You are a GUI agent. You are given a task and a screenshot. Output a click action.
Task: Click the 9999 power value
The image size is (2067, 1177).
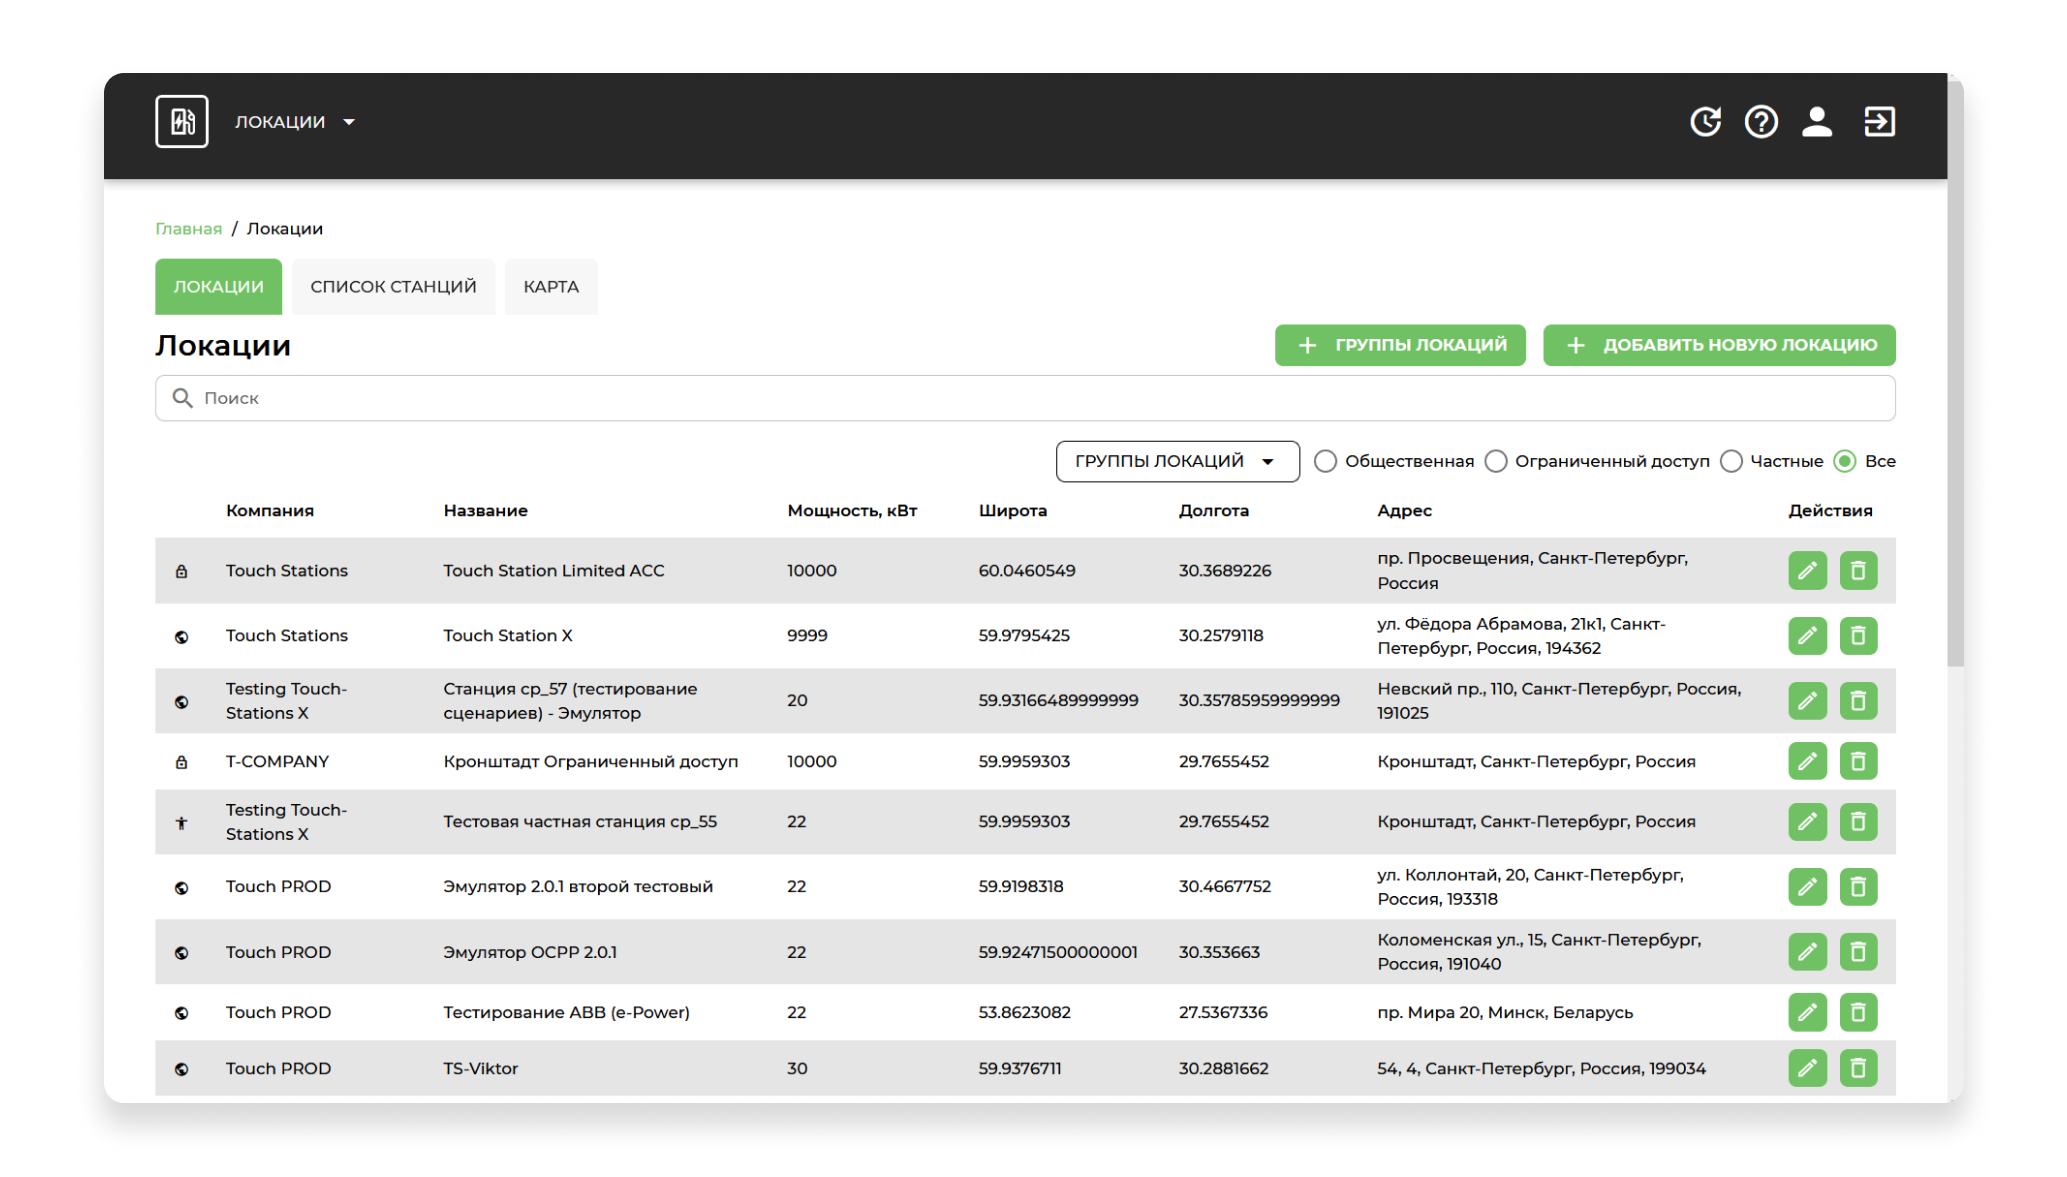tap(807, 636)
